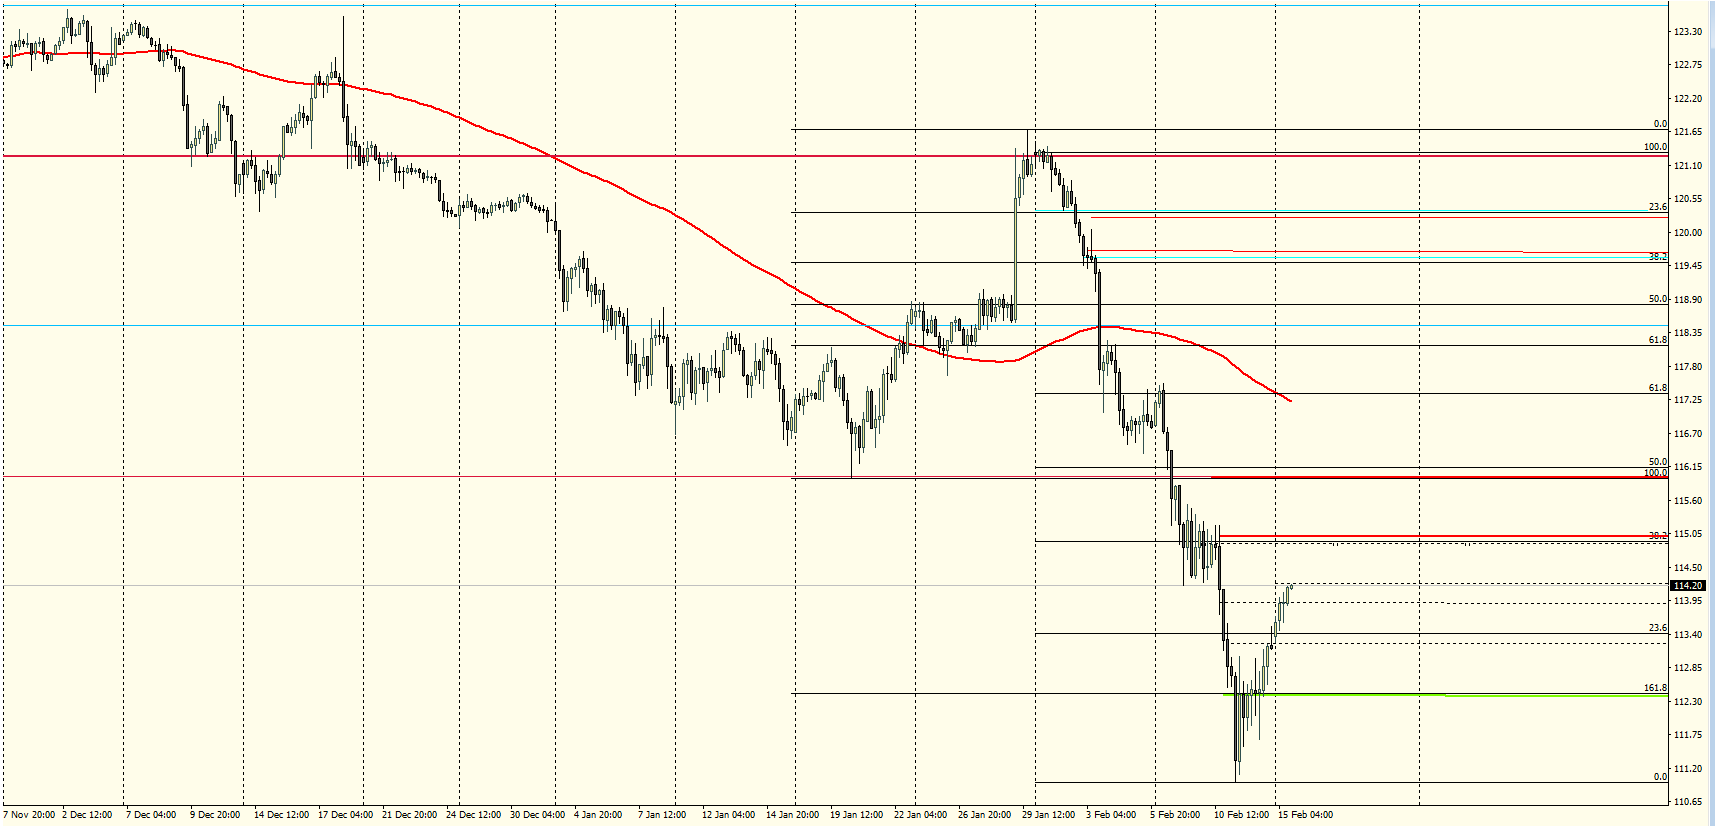The width and height of the screenshot is (1715, 826).
Task: Click the 14 Jan 20:00 time label
Action: (792, 815)
